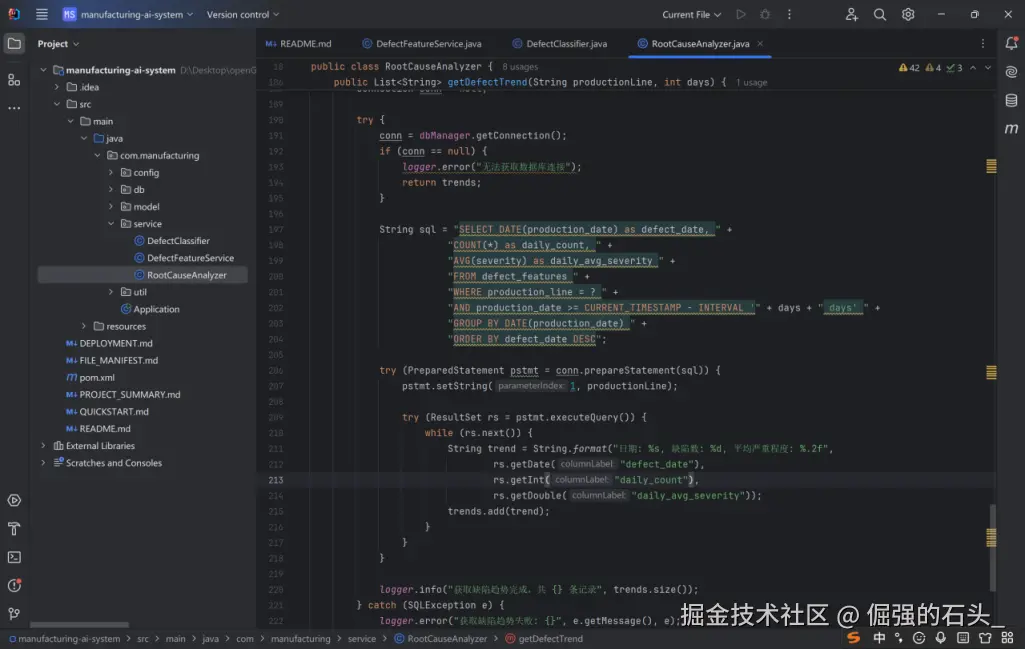Image resolution: width=1025 pixels, height=649 pixels.
Task: Open the Git tool window icon
Action: click(14, 613)
